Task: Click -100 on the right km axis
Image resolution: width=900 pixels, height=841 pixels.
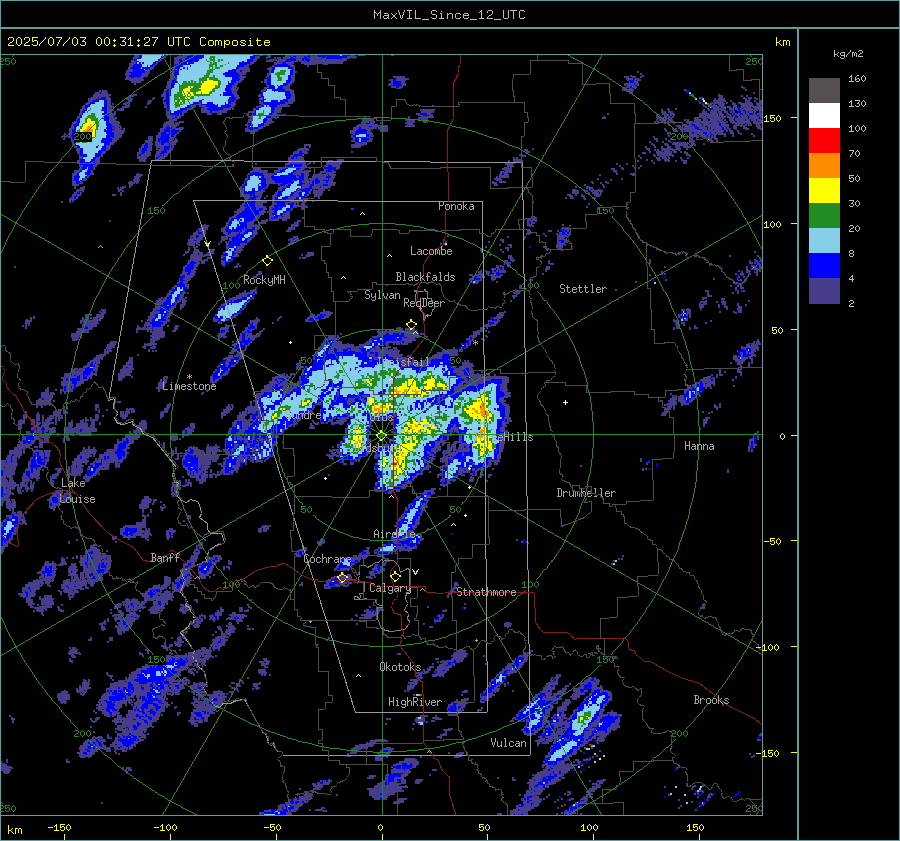Action: (768, 647)
